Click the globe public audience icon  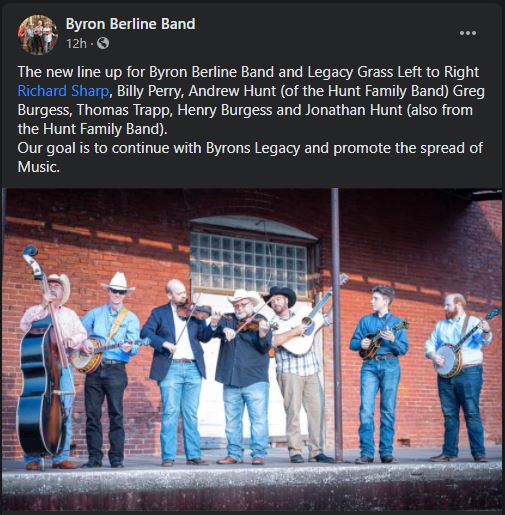point(103,43)
